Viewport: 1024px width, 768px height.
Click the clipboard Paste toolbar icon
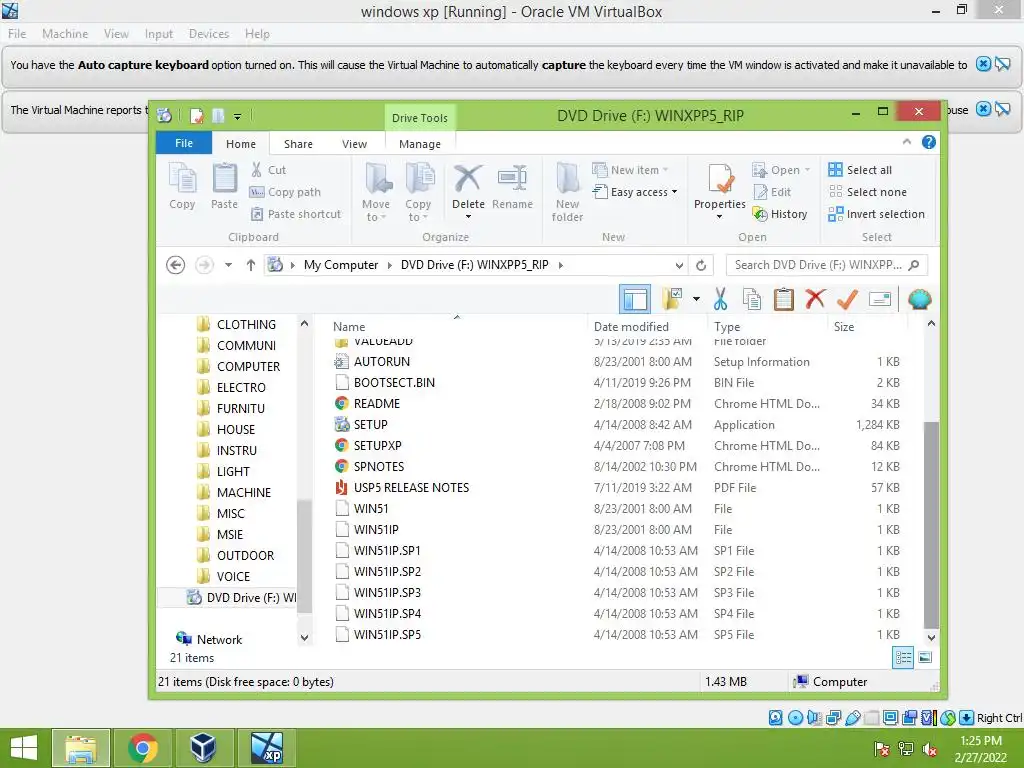pos(783,299)
